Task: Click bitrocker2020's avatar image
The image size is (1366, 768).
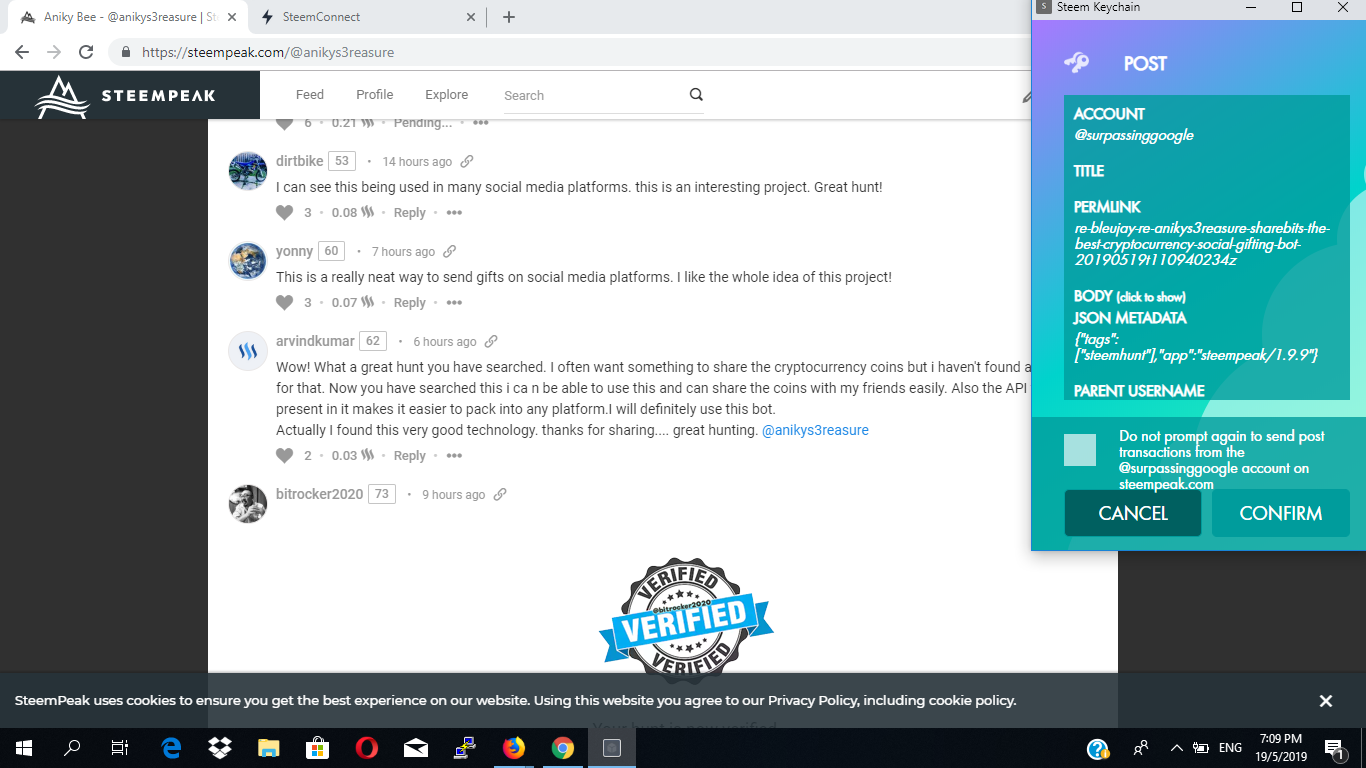Action: tap(248, 504)
